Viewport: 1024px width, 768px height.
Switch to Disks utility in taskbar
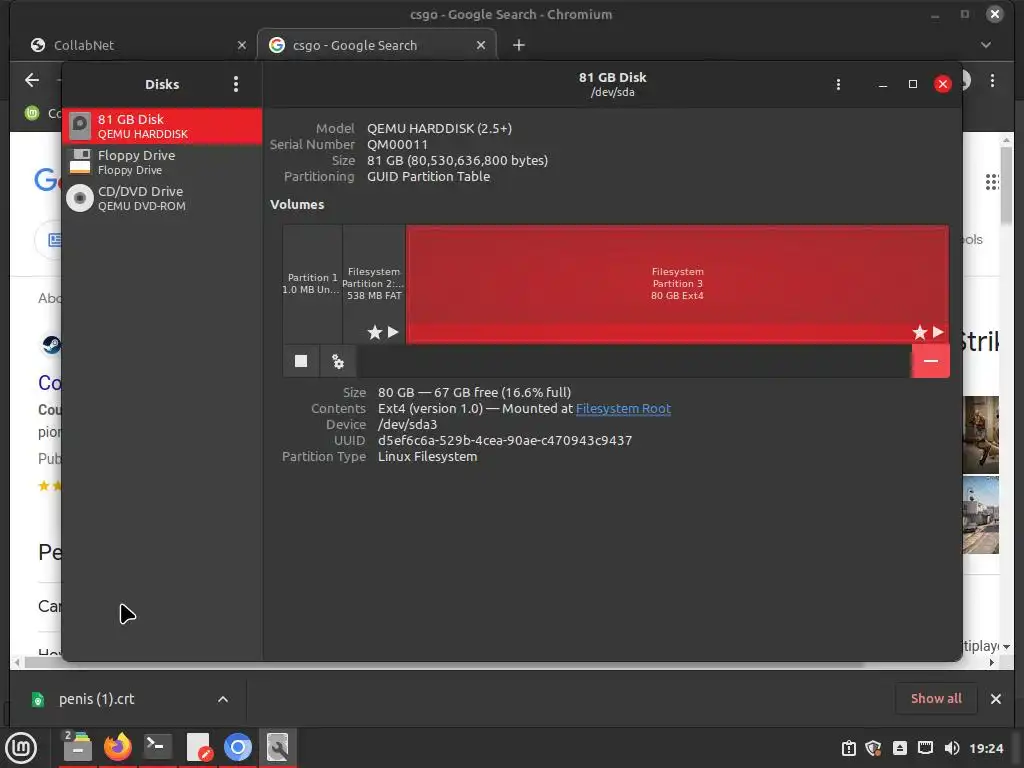coord(278,747)
